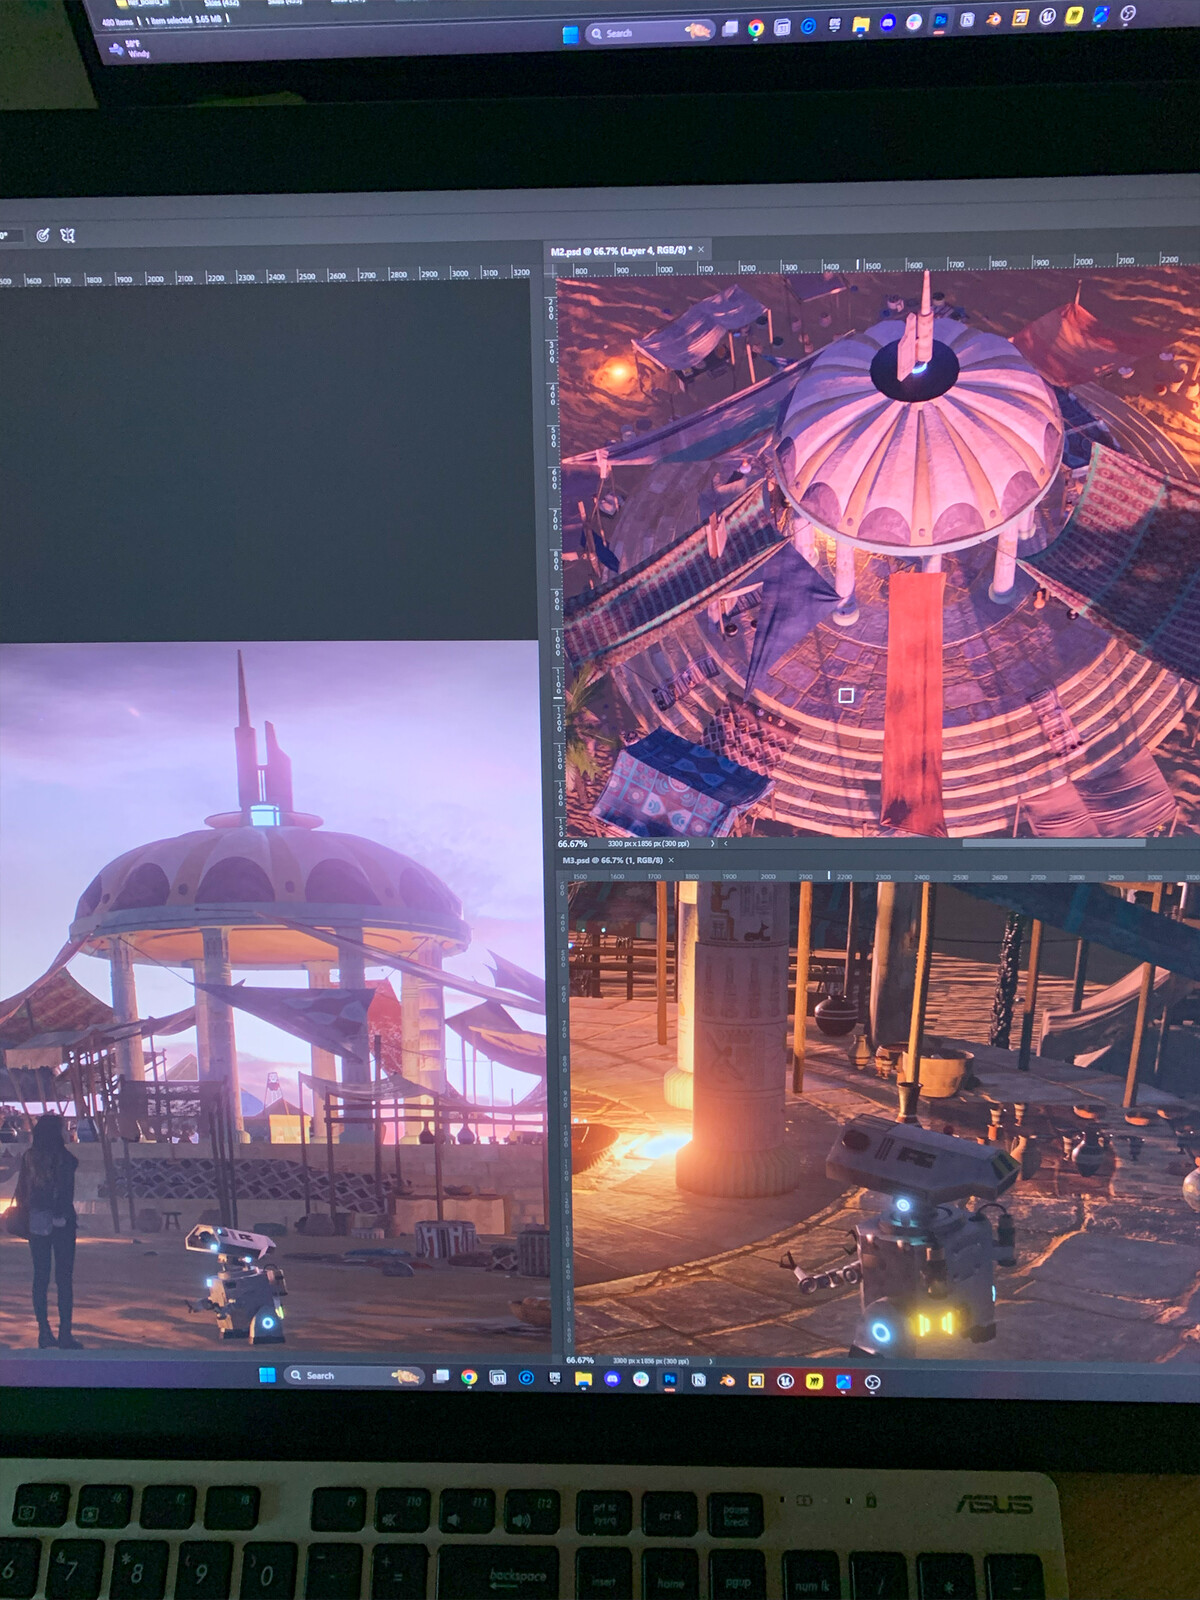Screen dimensions: 1200x1600
Task: Expand status bar arrow menu of M2.psd
Action: tap(712, 844)
